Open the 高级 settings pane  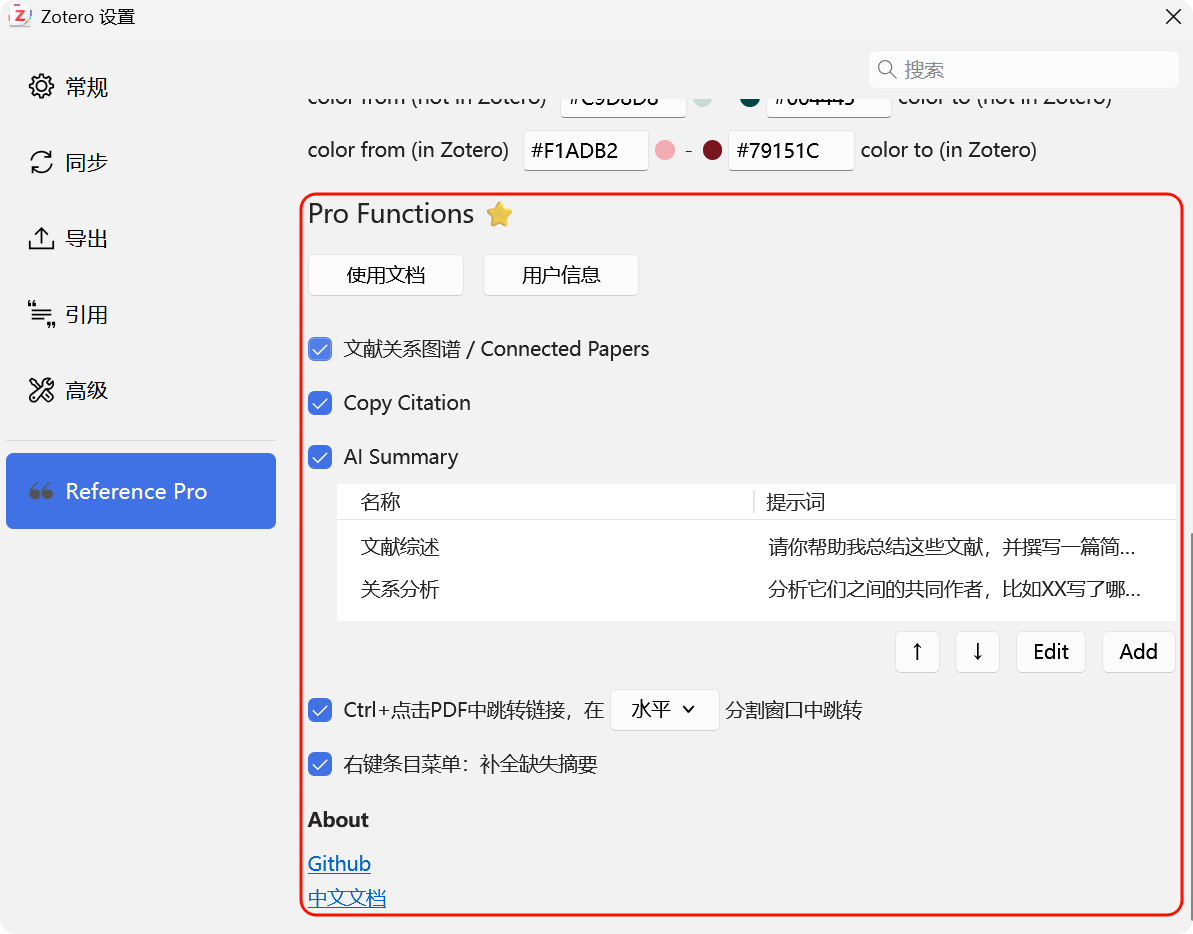click(x=141, y=390)
